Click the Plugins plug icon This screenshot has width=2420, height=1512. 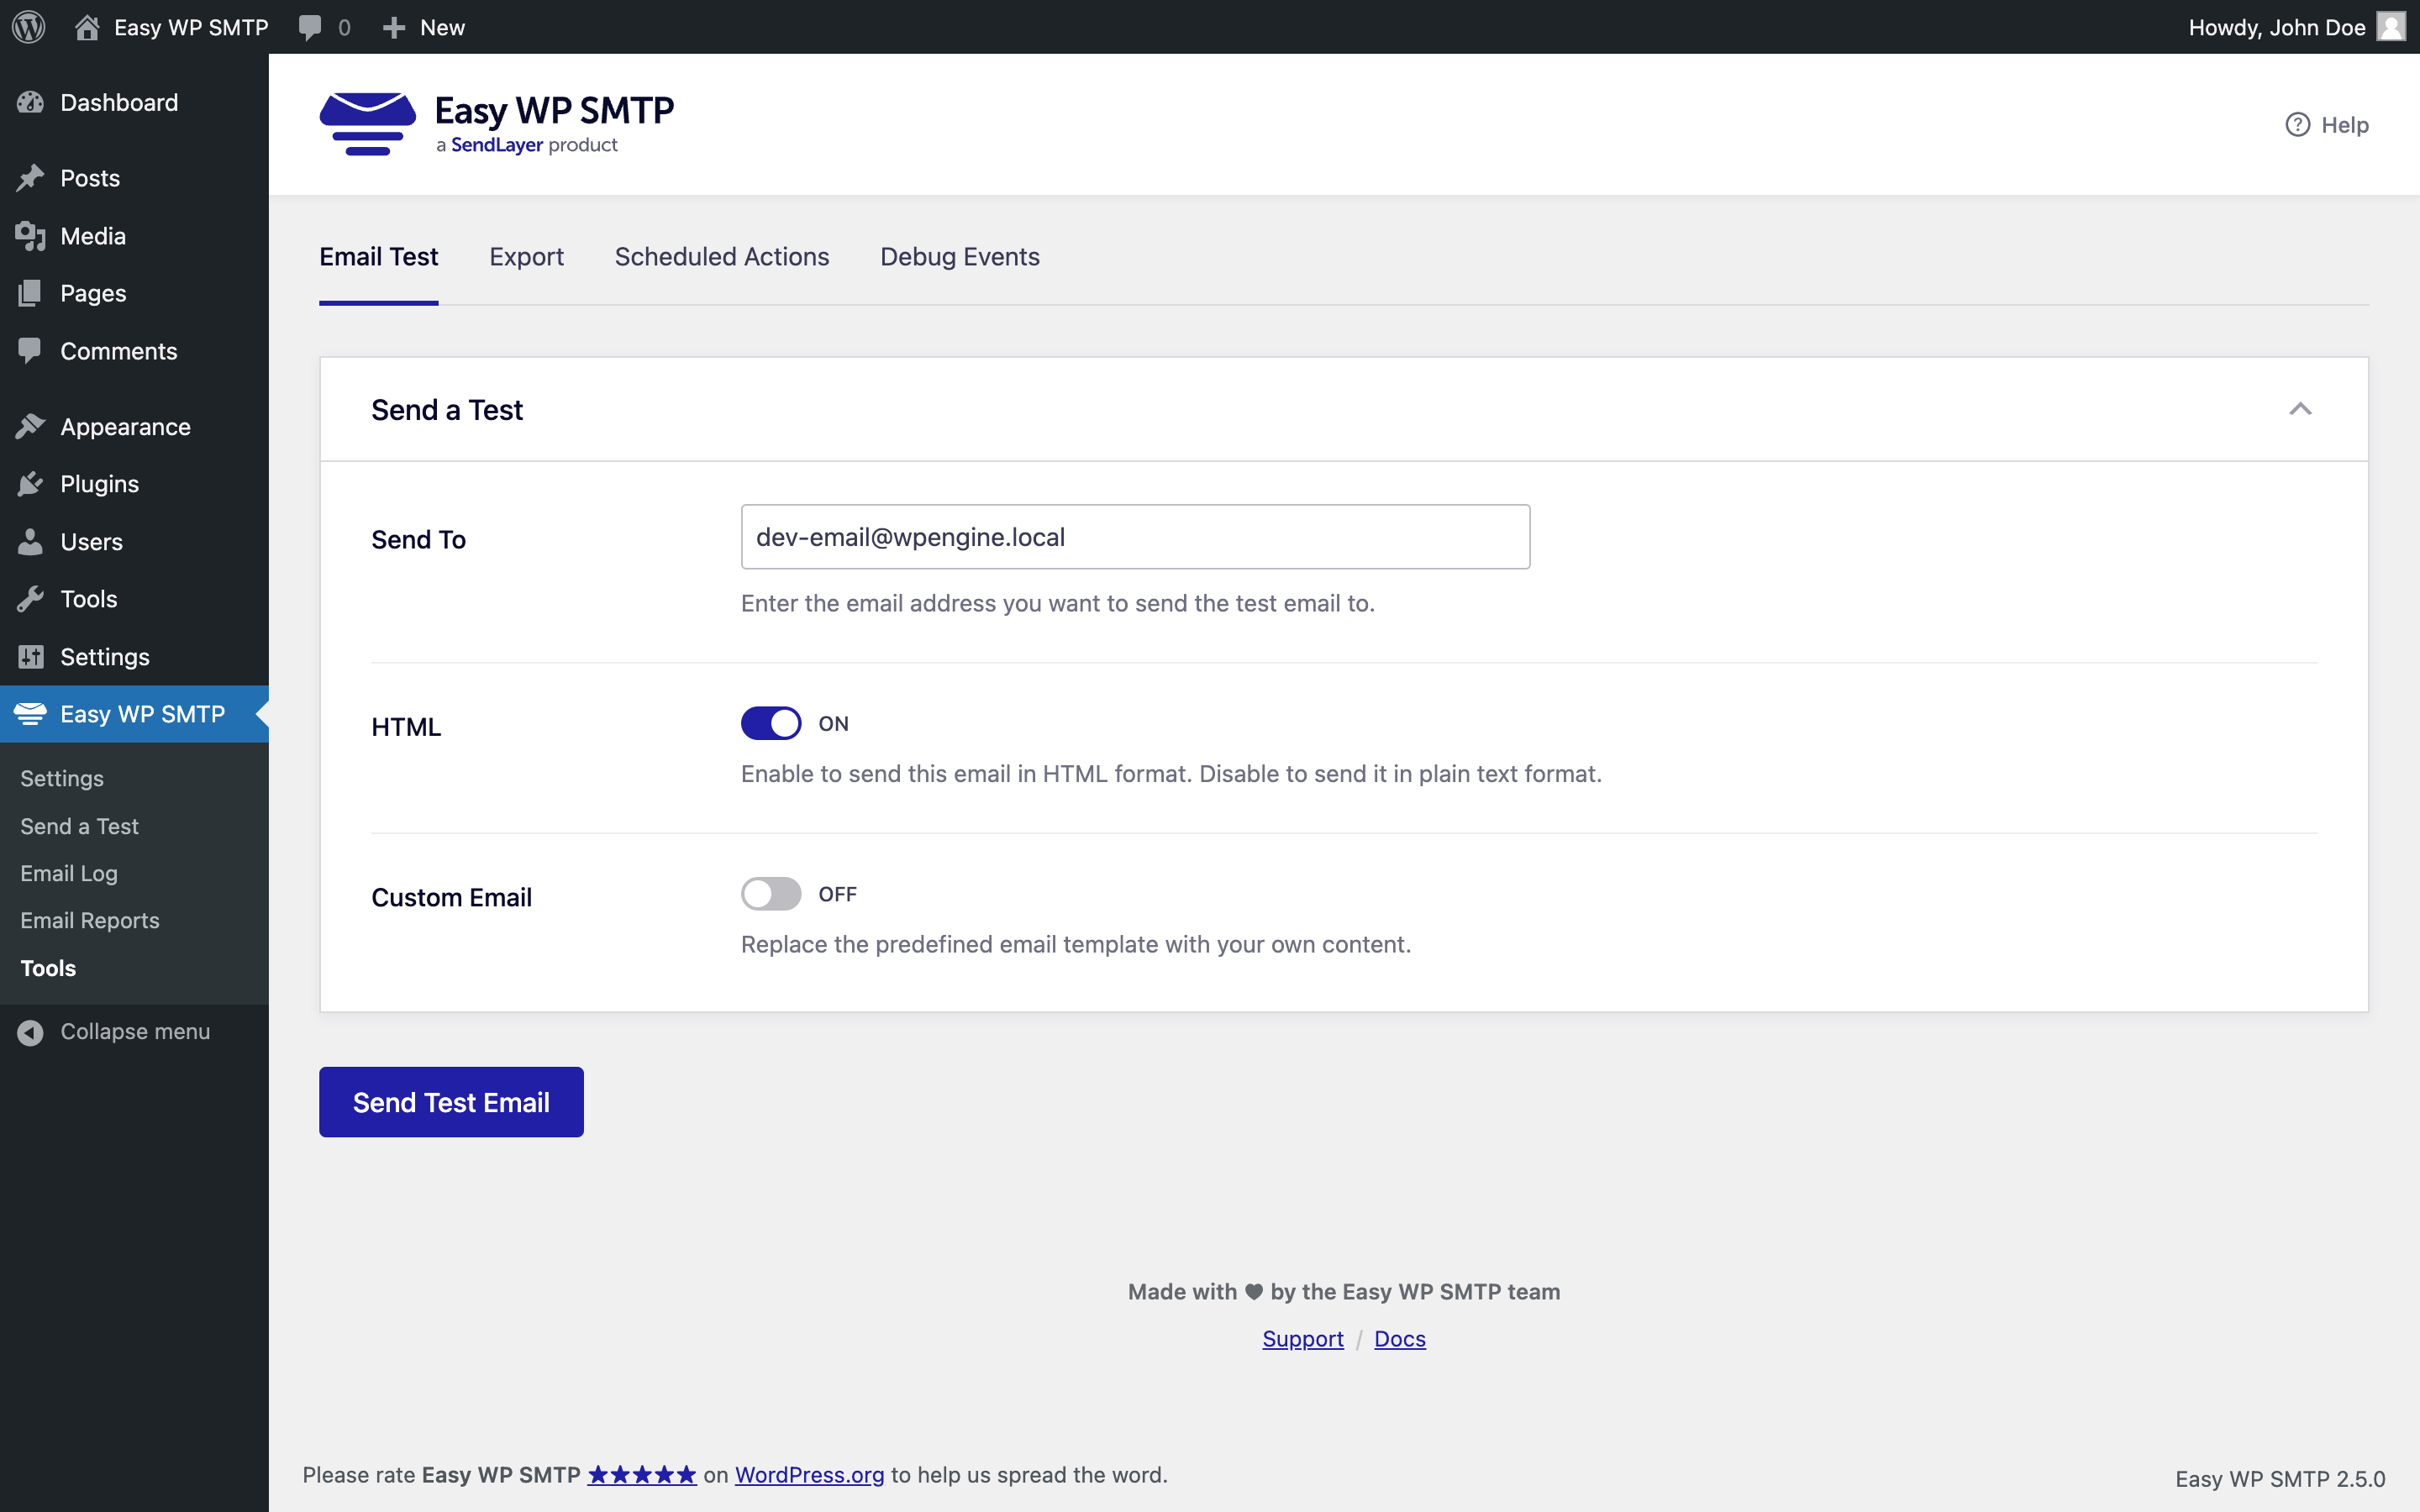[31, 484]
